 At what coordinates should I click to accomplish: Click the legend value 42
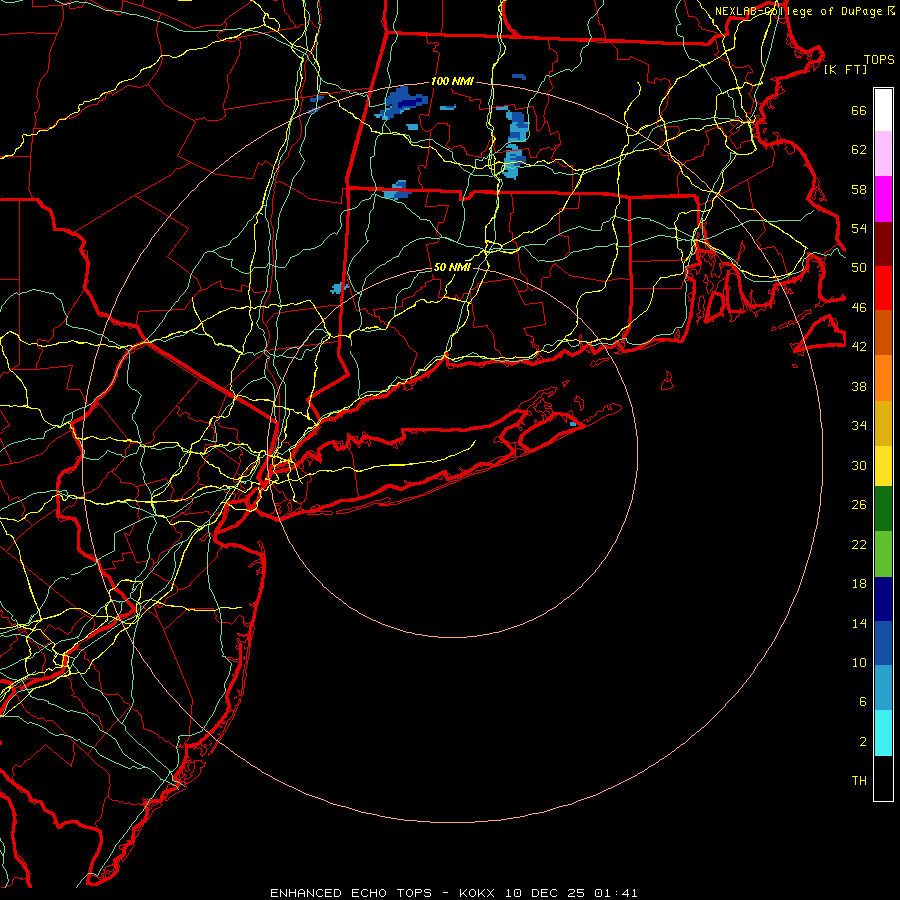coord(859,346)
